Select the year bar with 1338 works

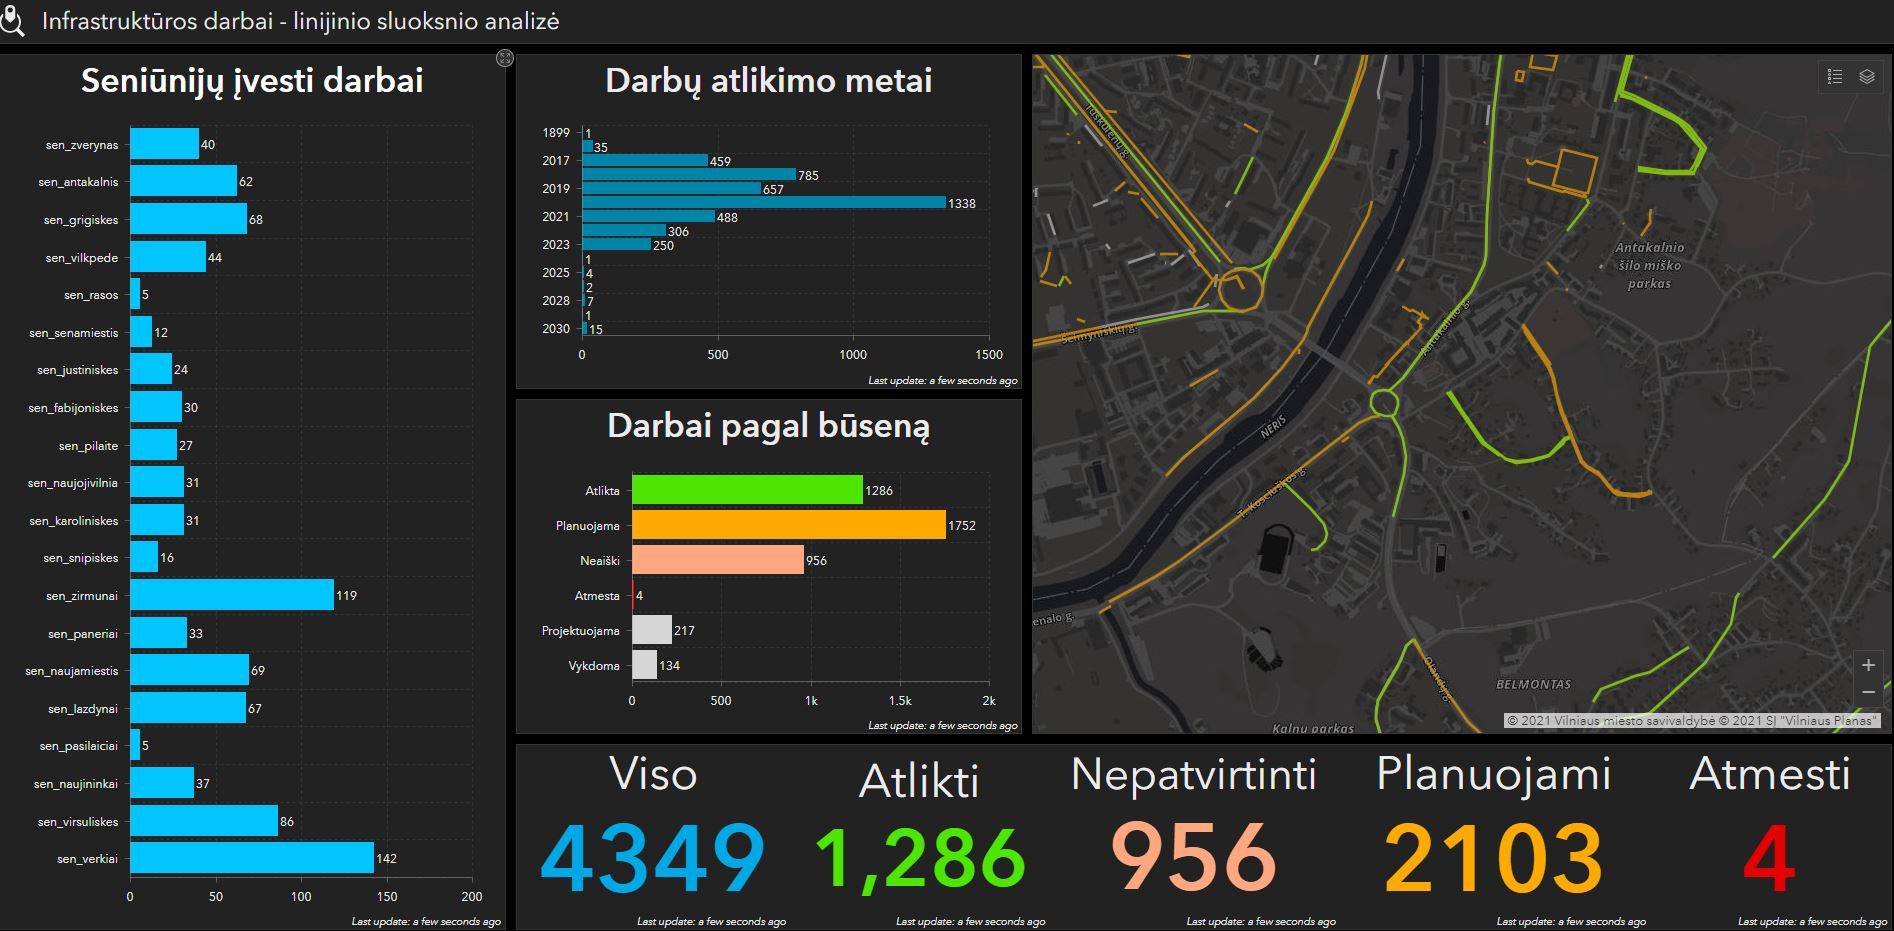763,203
